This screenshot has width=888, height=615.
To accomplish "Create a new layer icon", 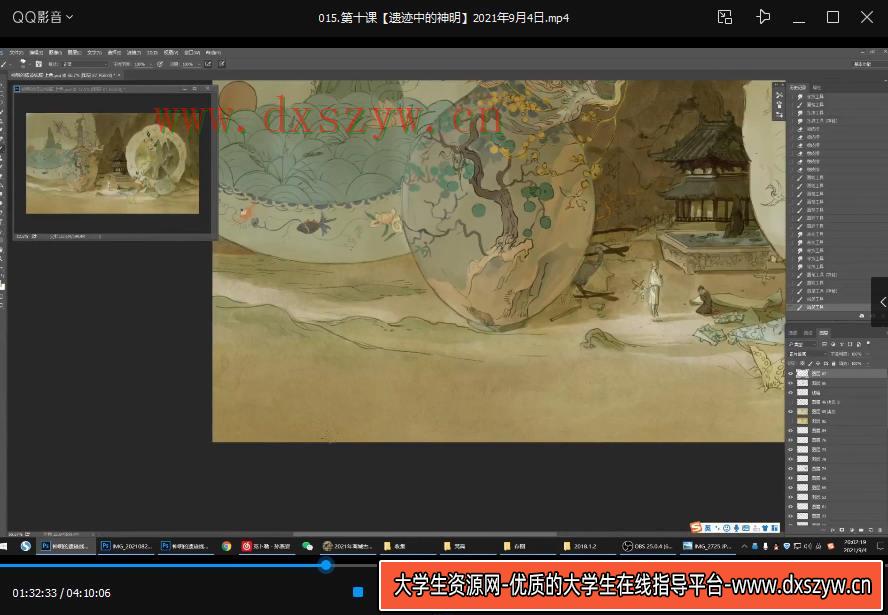I will 870,530.
